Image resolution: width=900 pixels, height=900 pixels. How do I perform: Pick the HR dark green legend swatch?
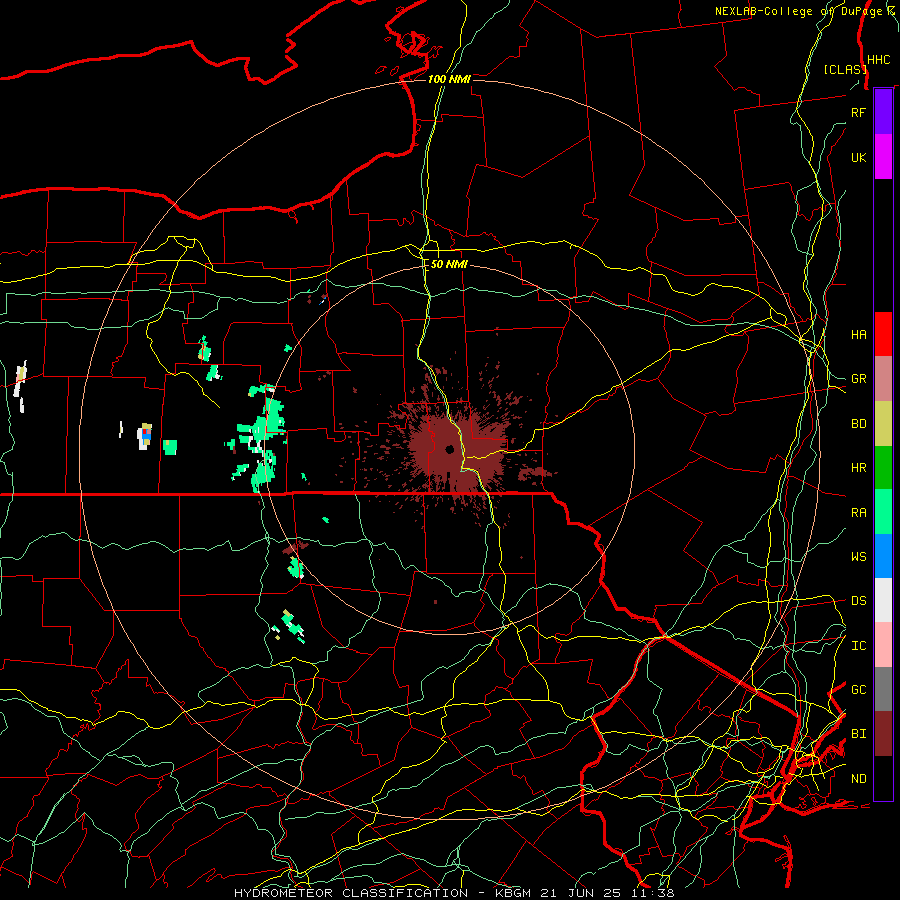point(883,468)
